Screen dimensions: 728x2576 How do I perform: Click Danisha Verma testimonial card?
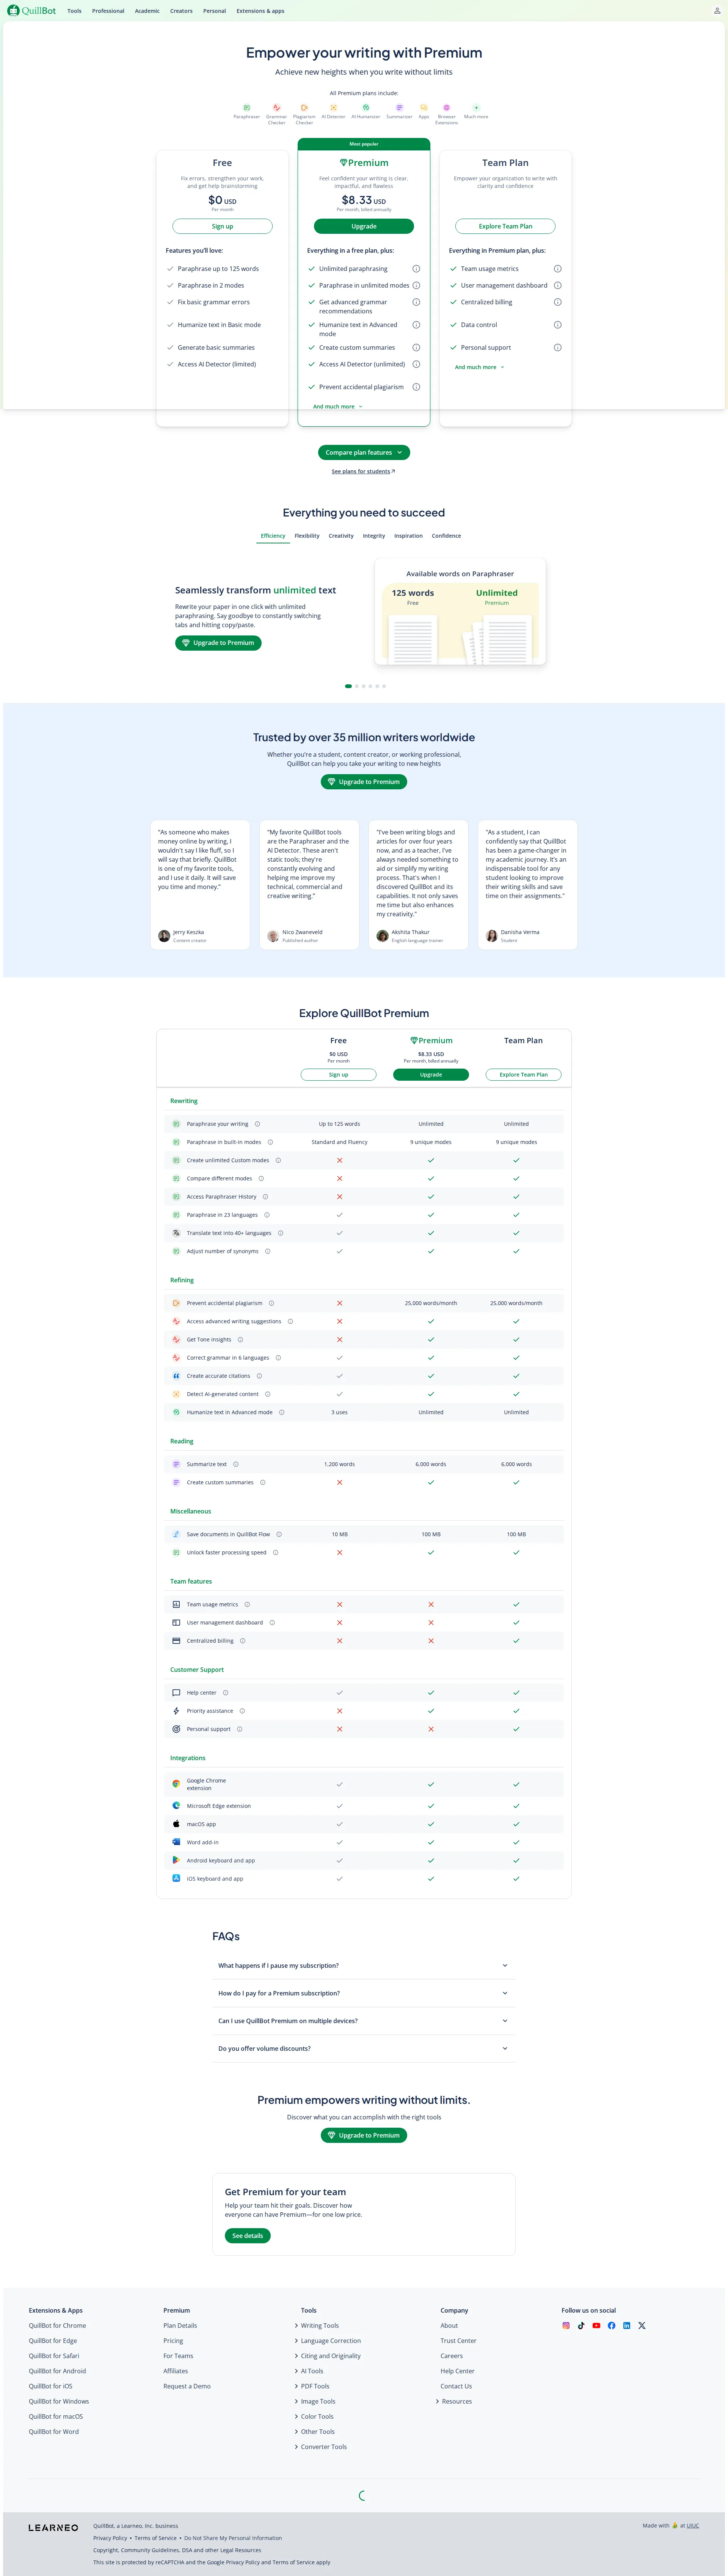click(x=528, y=885)
